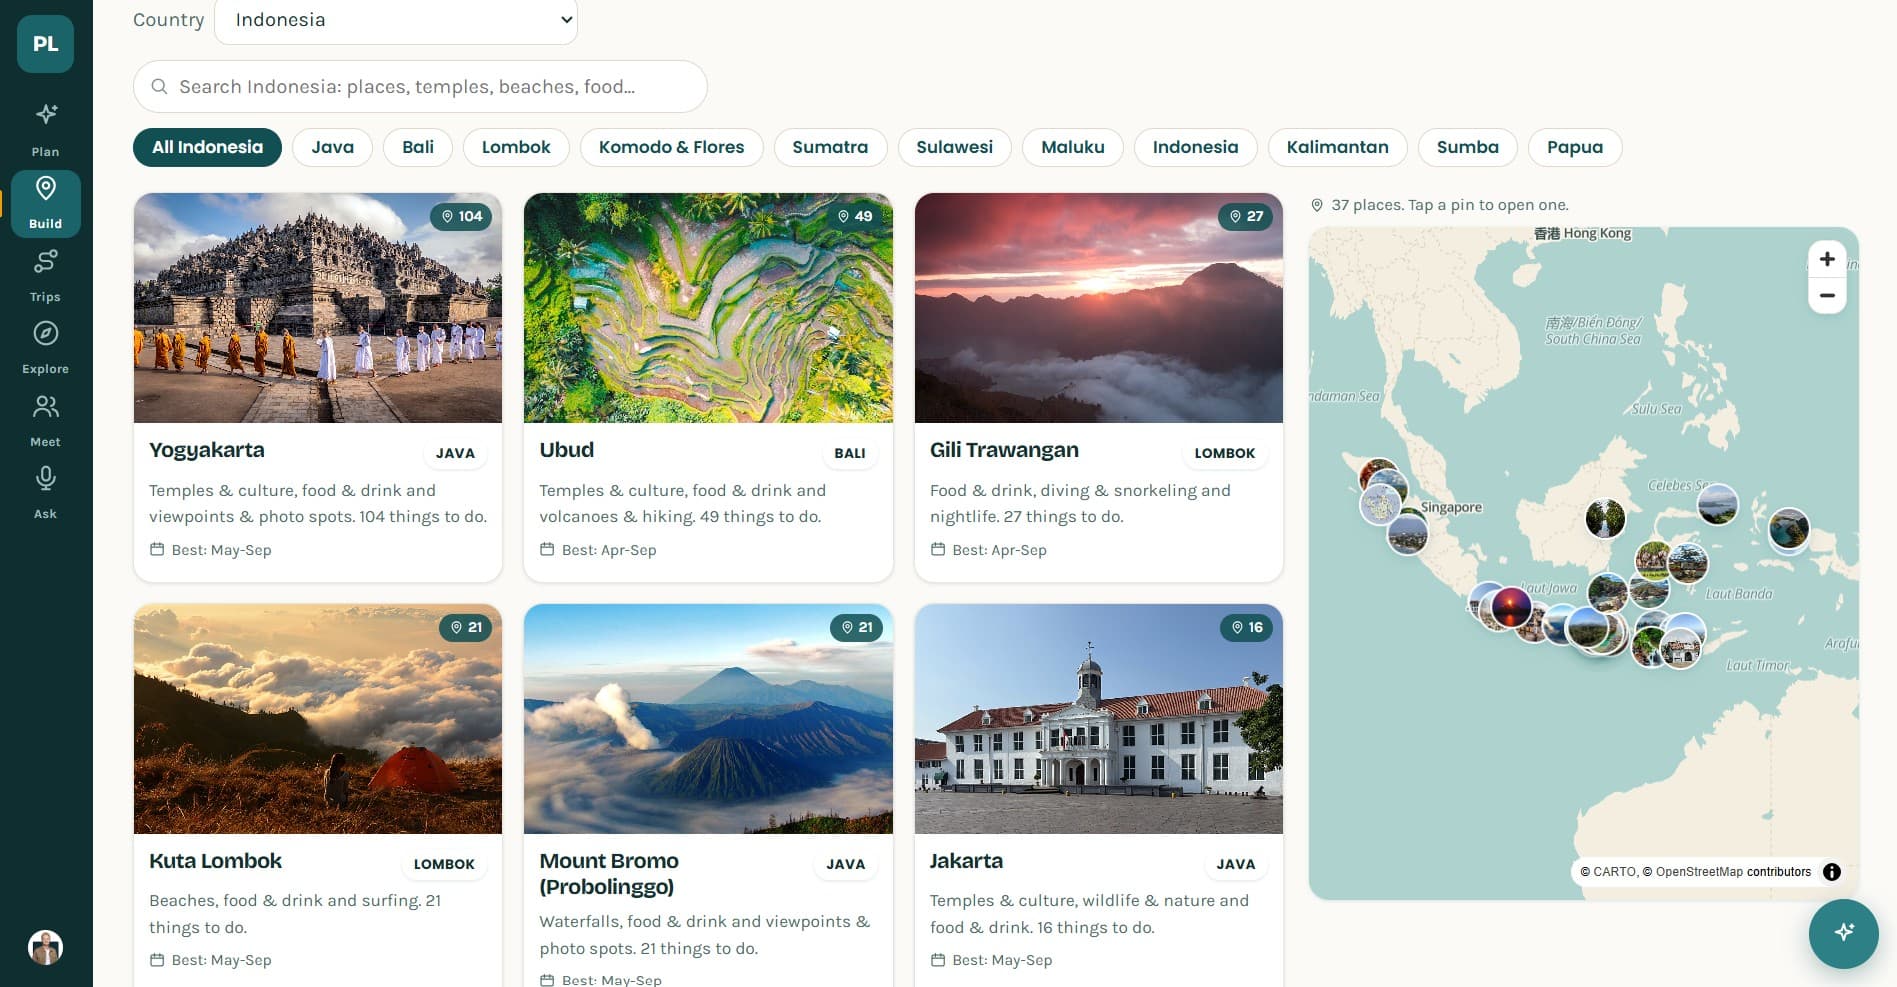Open the floating AI sparkle assistant button
The image size is (1897, 987).
click(x=1843, y=933)
